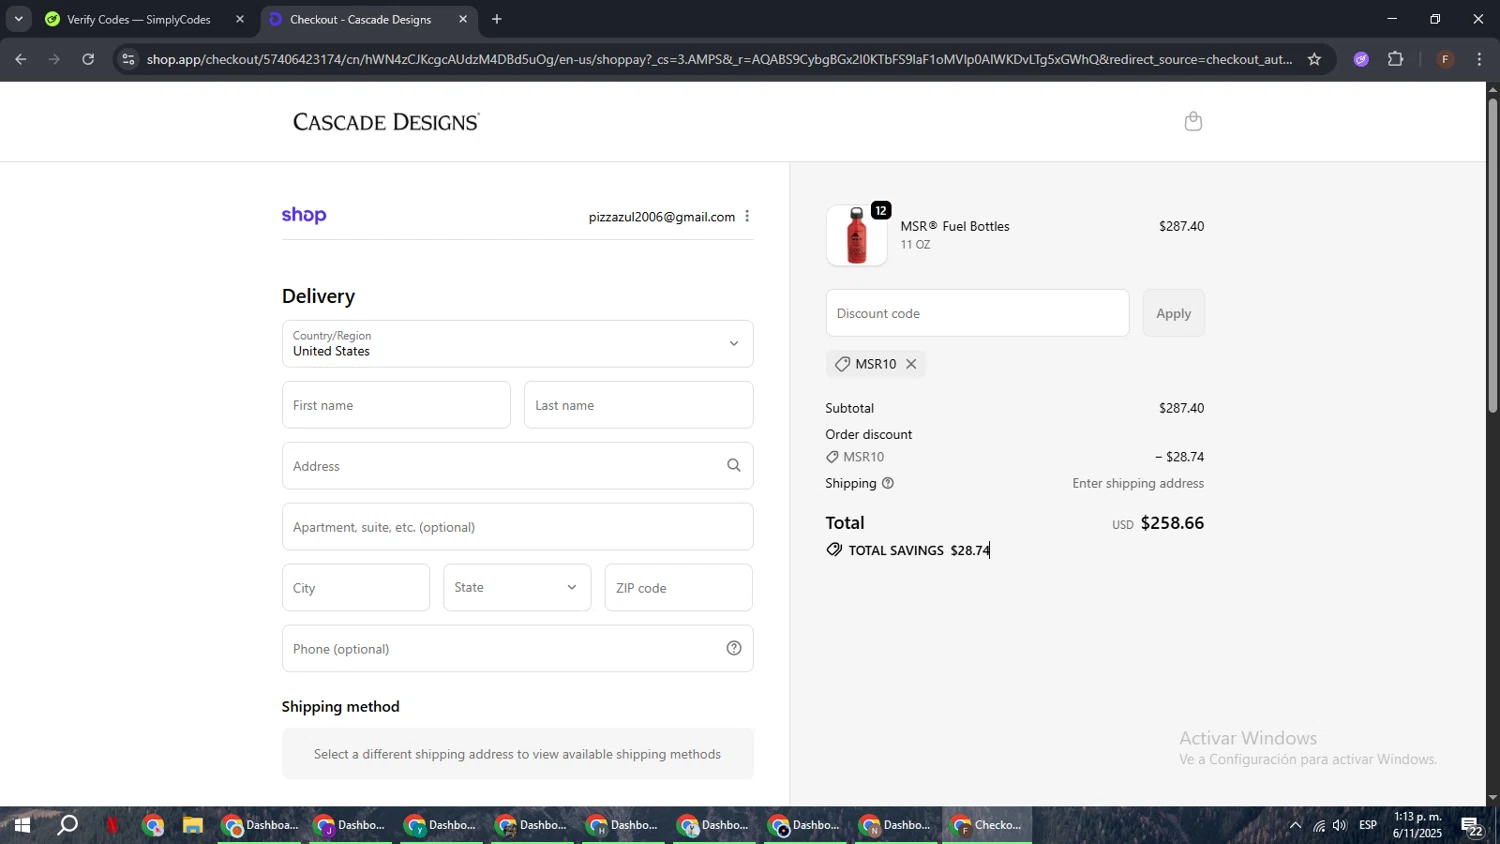Expand the Country/Region dropdown

point(517,344)
